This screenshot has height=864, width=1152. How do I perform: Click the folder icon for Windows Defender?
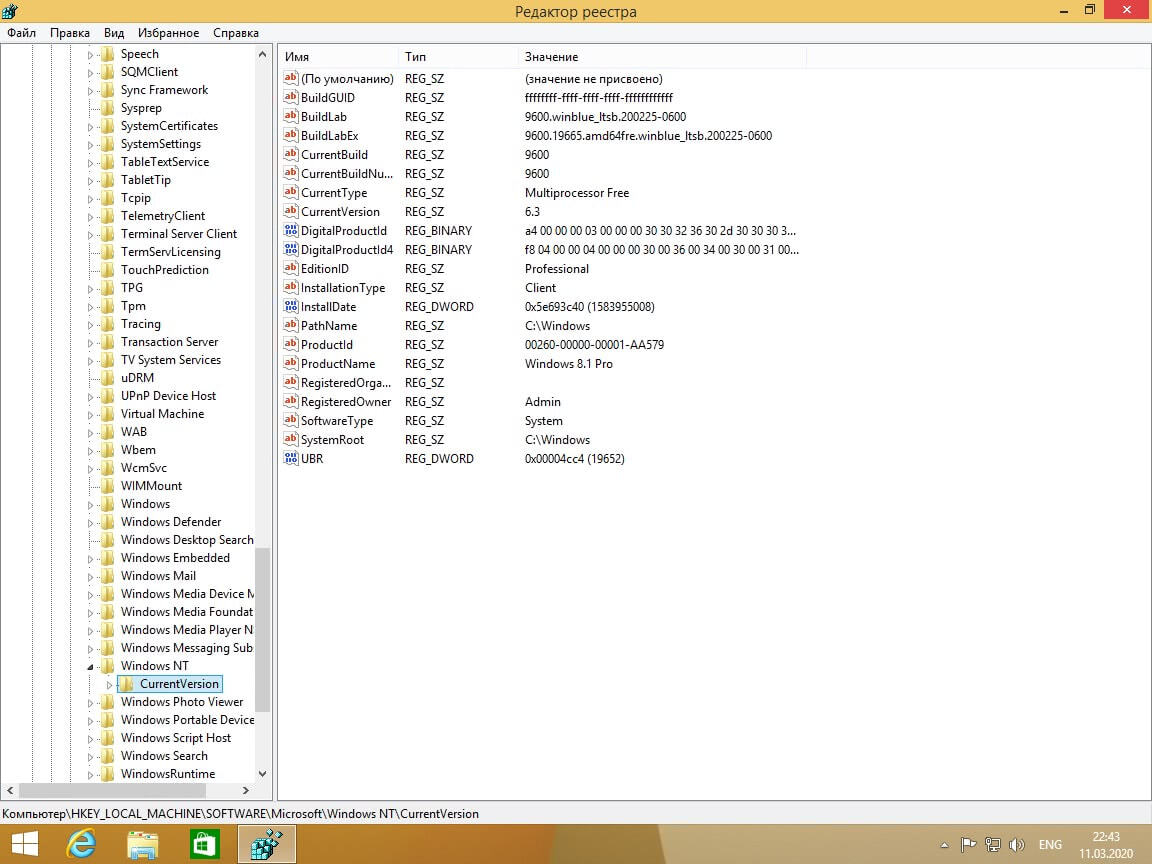tap(107, 522)
